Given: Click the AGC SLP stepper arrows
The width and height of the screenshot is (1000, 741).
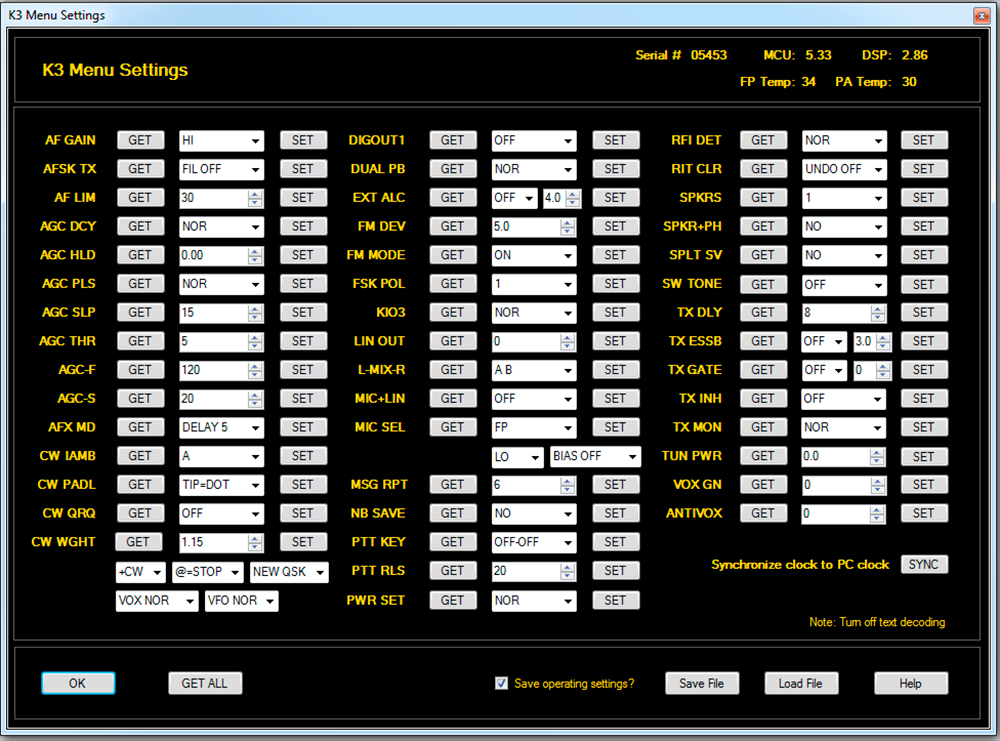Looking at the screenshot, I should [255, 313].
